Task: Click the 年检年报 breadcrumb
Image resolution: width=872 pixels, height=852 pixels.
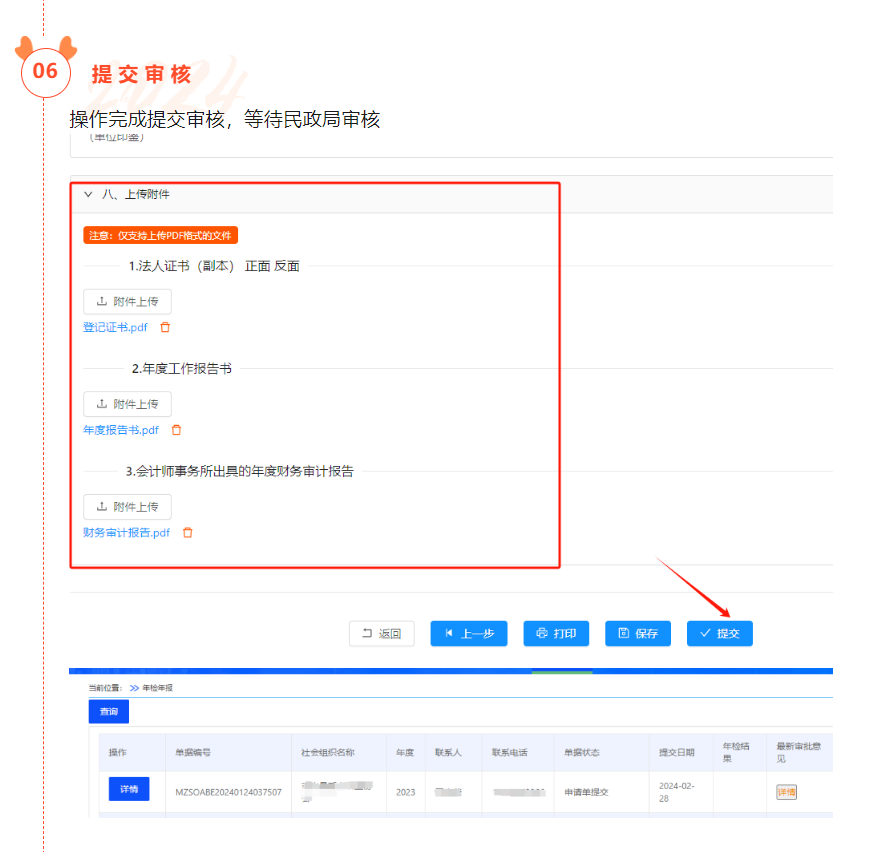Action: (157, 688)
